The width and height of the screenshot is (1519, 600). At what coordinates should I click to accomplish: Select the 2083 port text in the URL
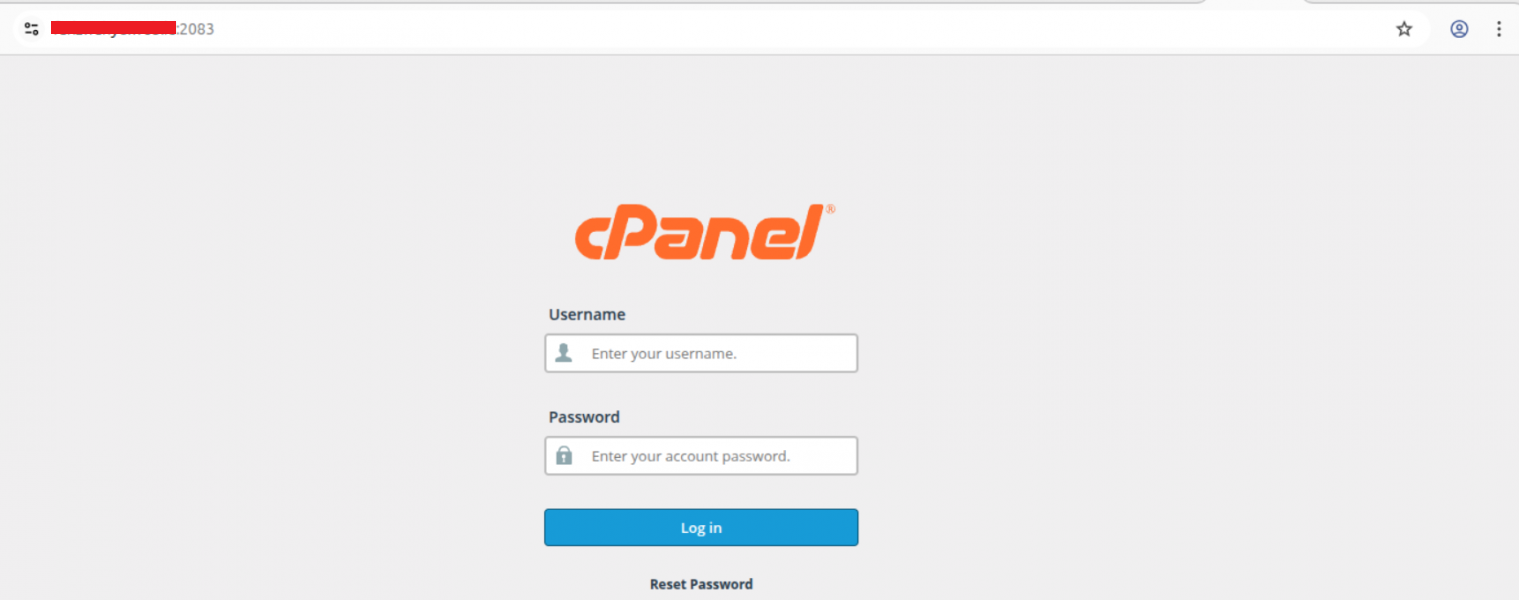[x=197, y=29]
